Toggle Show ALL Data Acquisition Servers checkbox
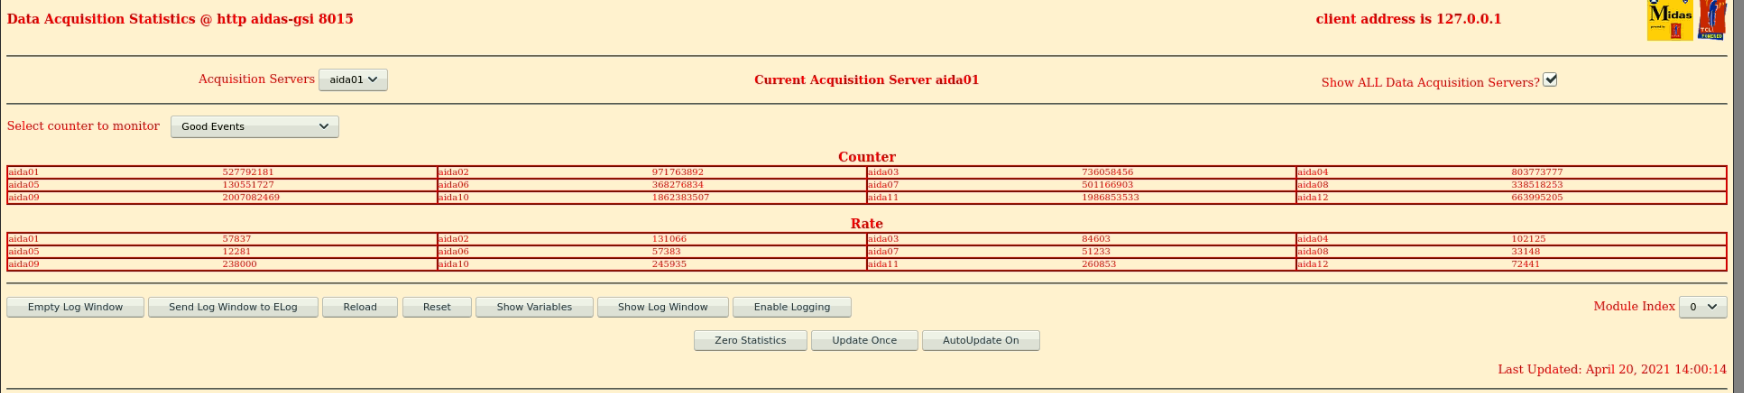This screenshot has height=393, width=1744. click(x=1550, y=80)
